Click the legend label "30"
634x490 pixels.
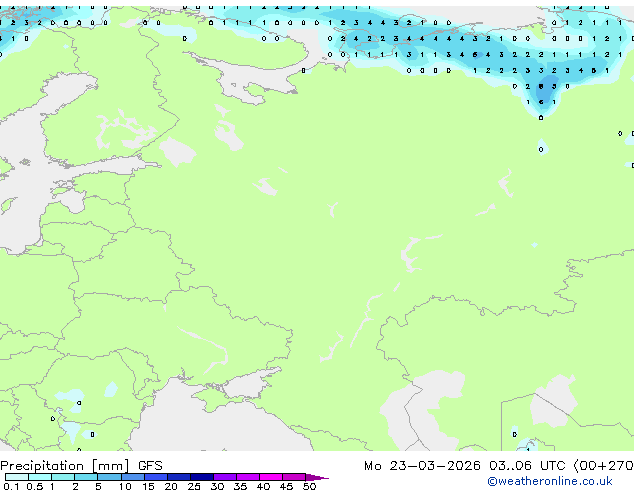[x=217, y=486]
